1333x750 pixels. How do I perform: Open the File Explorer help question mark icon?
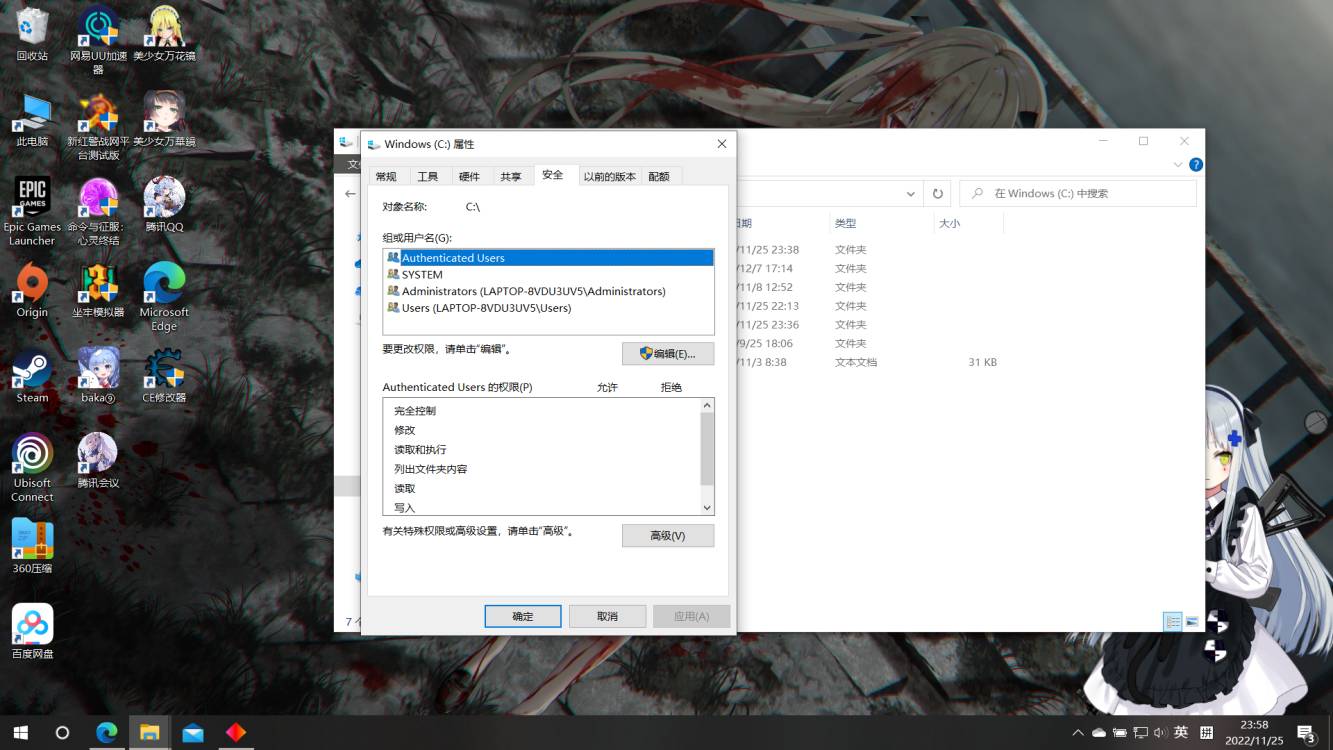coord(1195,165)
